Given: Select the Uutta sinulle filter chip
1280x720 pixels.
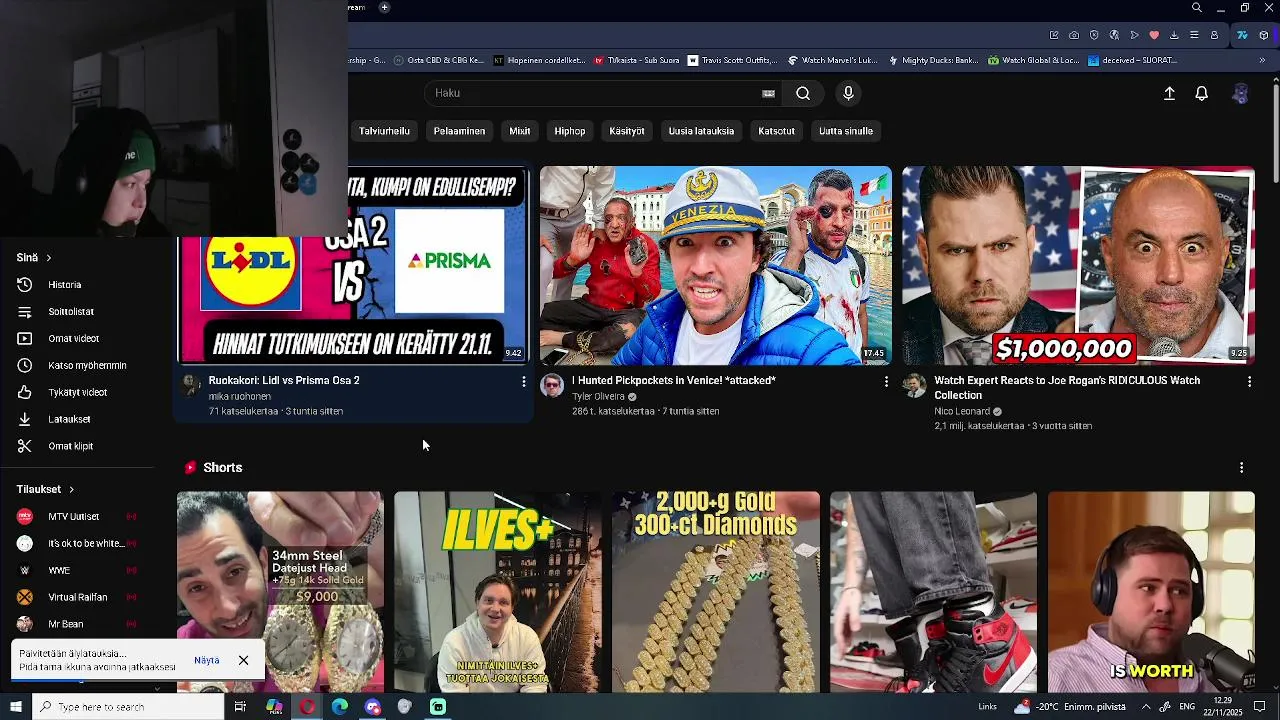Looking at the screenshot, I should (x=846, y=131).
